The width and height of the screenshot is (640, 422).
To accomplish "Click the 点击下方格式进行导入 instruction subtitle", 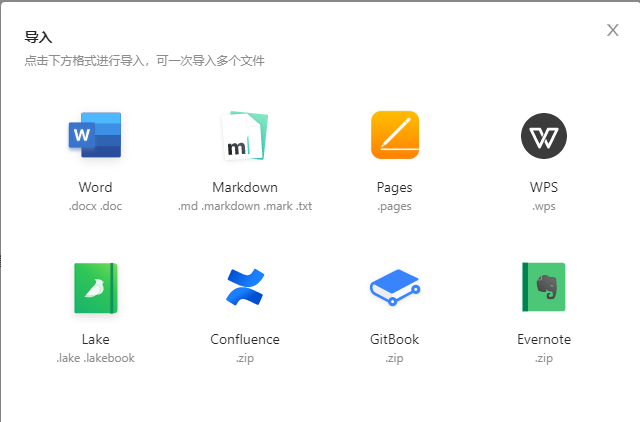I will (144, 61).
